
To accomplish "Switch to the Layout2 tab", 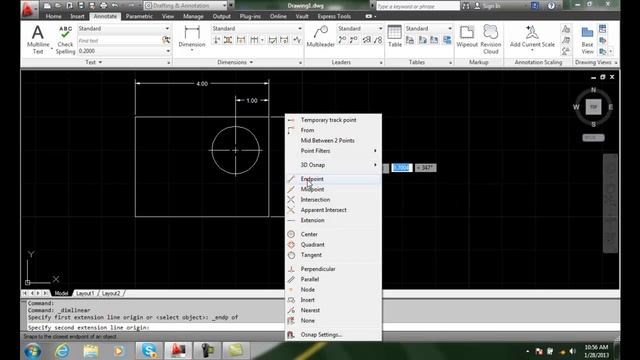I will pyautogui.click(x=111, y=293).
